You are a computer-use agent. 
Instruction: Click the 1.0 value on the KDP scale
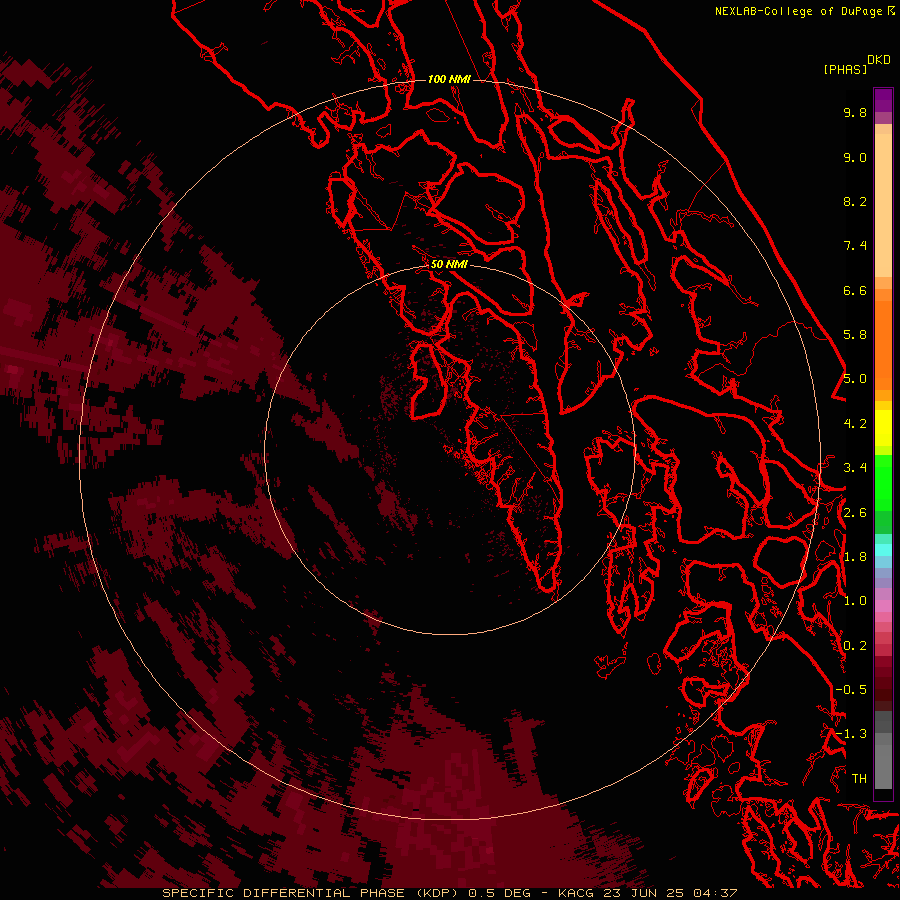pos(855,601)
